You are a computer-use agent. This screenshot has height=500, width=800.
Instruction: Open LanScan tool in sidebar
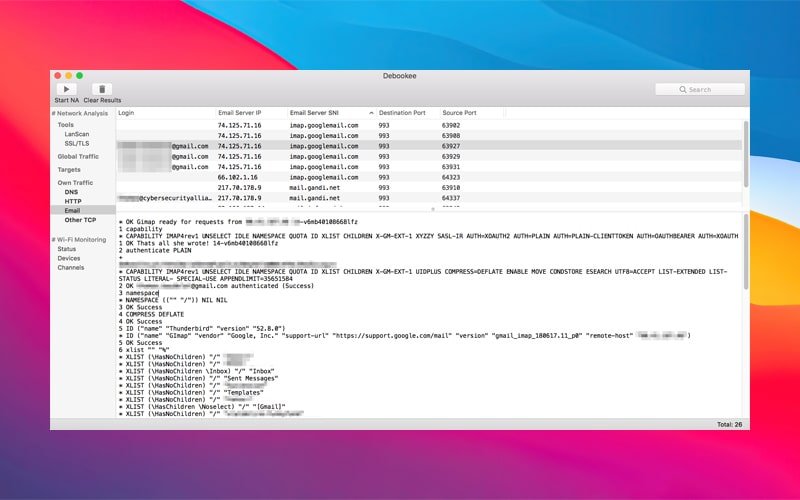click(77, 134)
